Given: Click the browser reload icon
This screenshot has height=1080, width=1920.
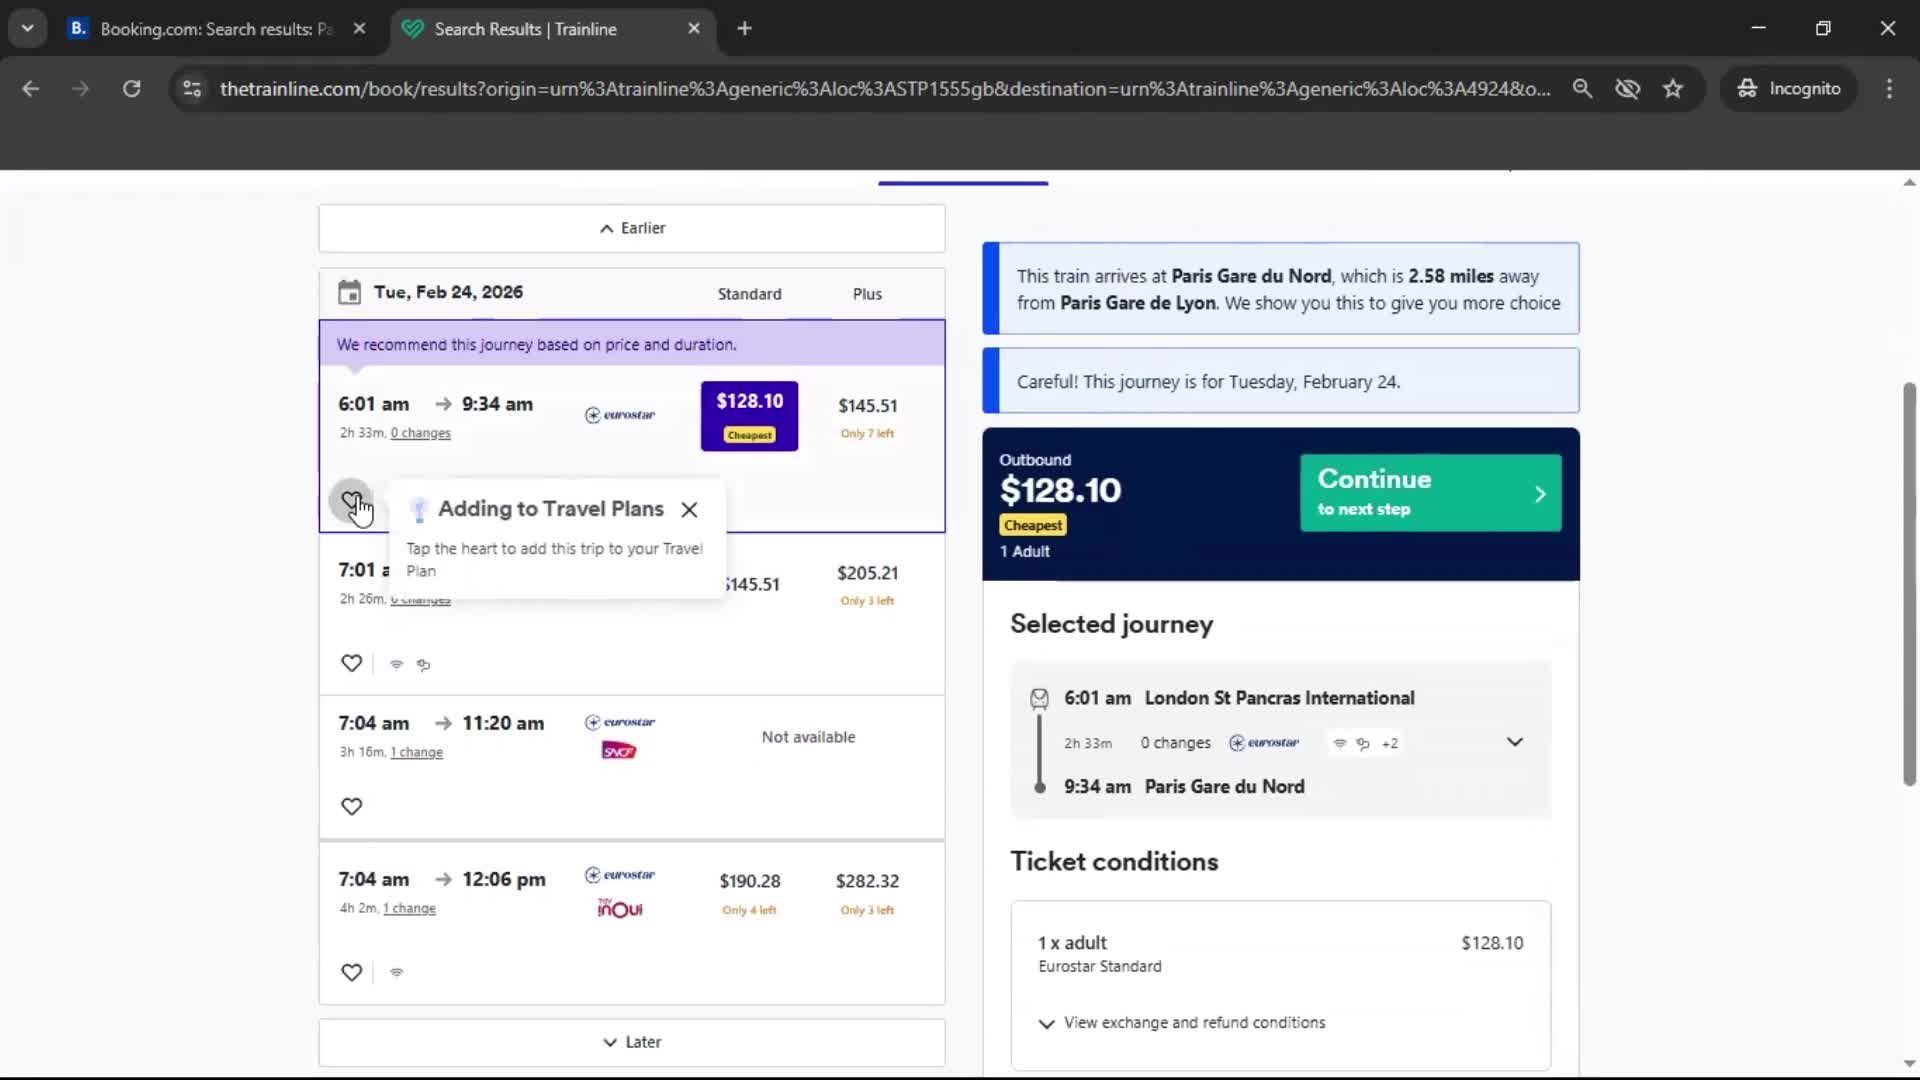Looking at the screenshot, I should [x=131, y=89].
